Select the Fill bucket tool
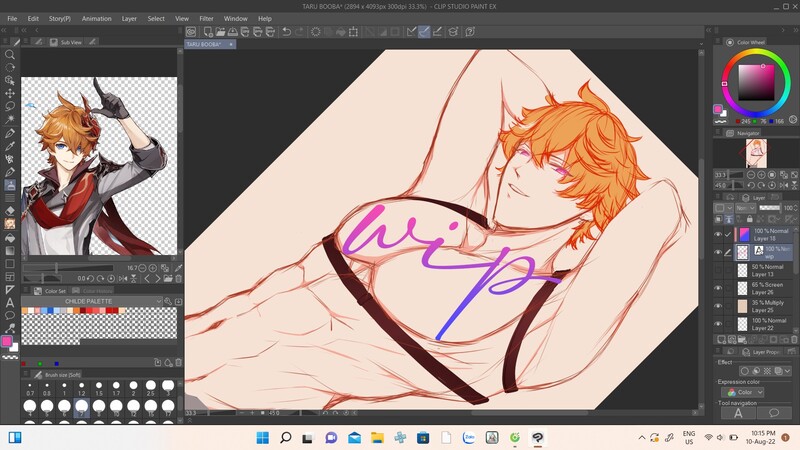The image size is (800, 450). point(10,238)
